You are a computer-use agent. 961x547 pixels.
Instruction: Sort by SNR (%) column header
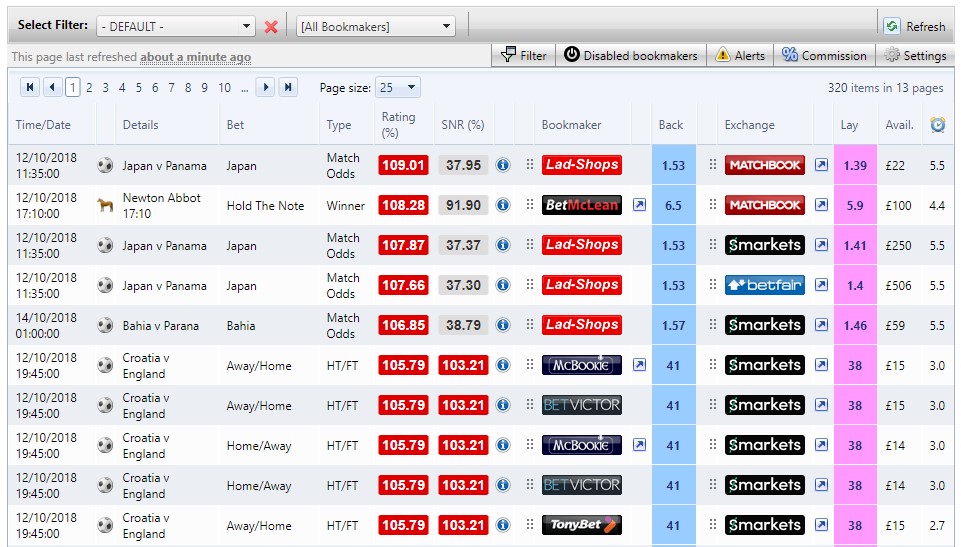click(463, 125)
